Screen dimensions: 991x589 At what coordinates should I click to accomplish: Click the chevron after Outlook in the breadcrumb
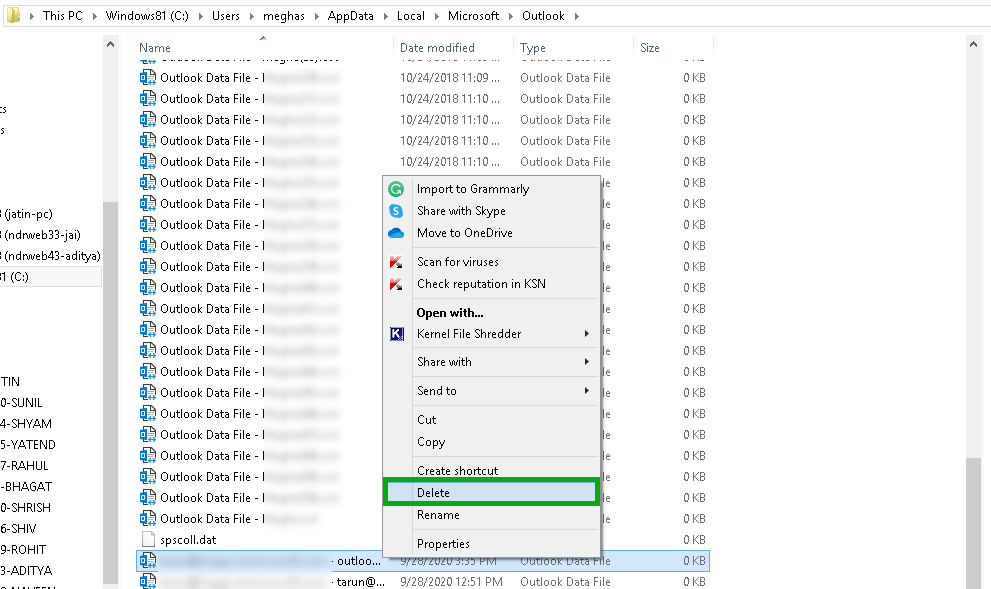(575, 15)
